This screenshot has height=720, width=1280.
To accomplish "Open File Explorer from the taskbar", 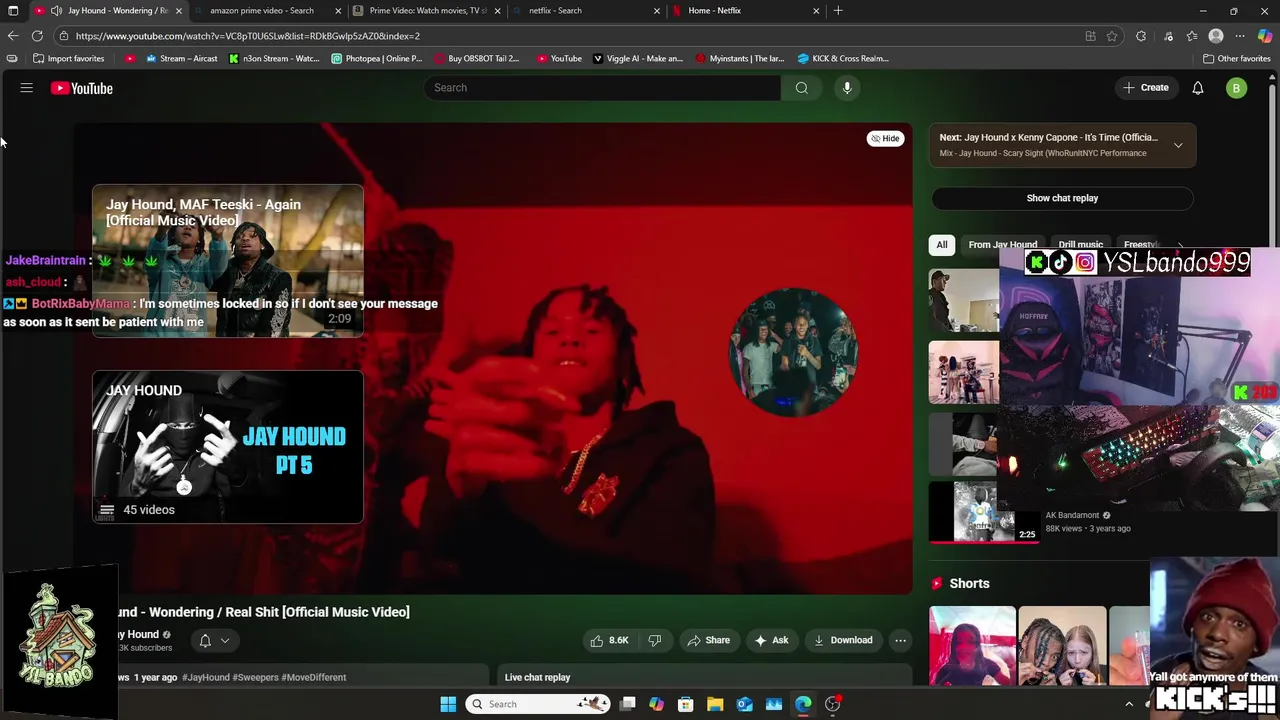I will [715, 704].
